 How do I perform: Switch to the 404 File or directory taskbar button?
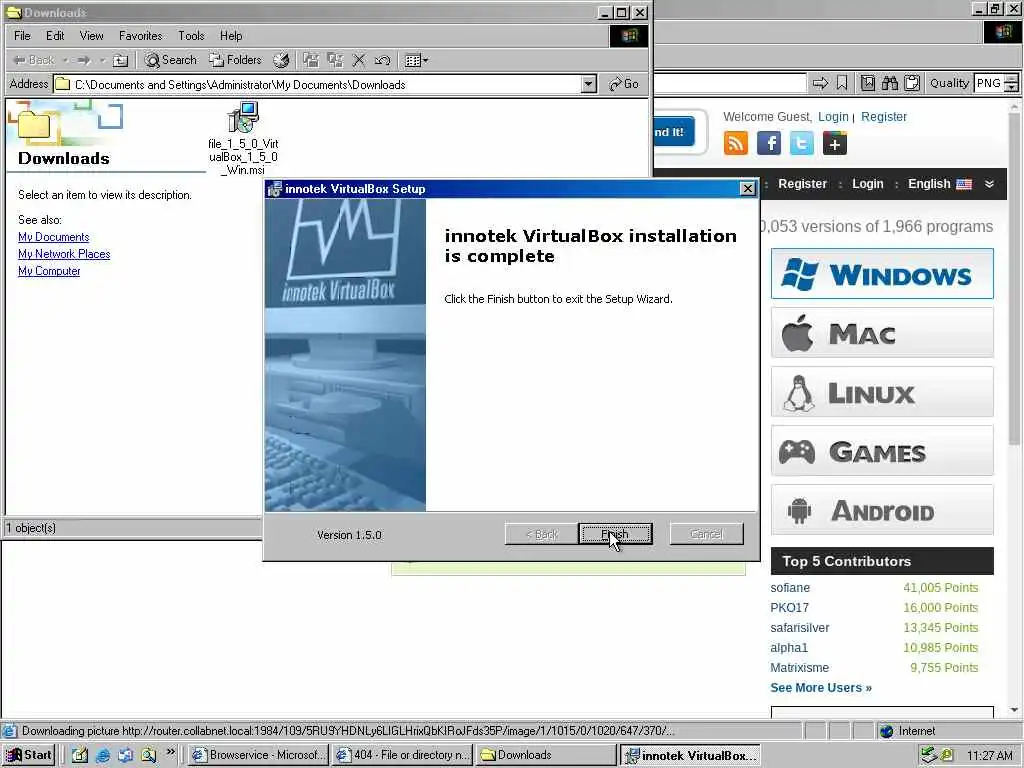[x=401, y=755]
